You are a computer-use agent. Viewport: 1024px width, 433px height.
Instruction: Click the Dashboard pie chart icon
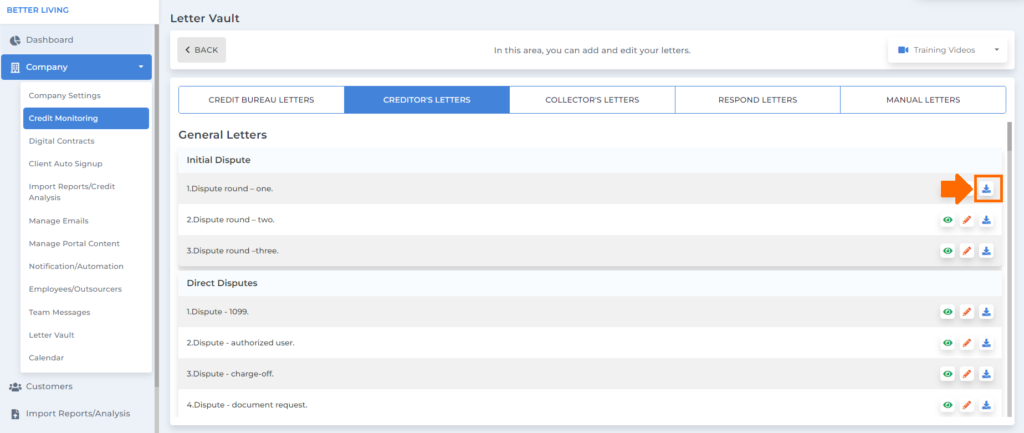tap(15, 40)
